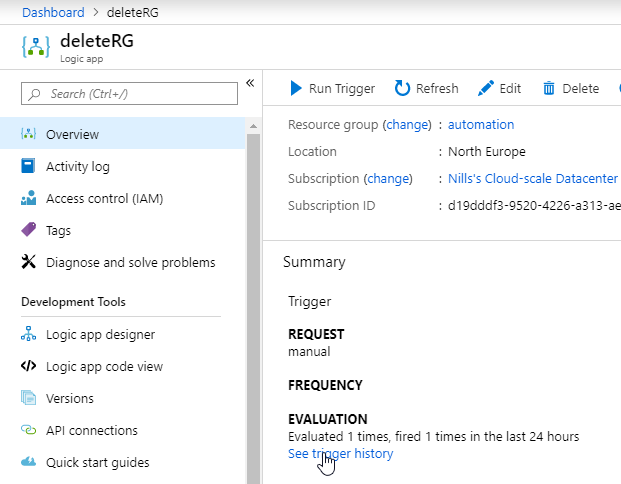Click the purple Tags icon

28,230
